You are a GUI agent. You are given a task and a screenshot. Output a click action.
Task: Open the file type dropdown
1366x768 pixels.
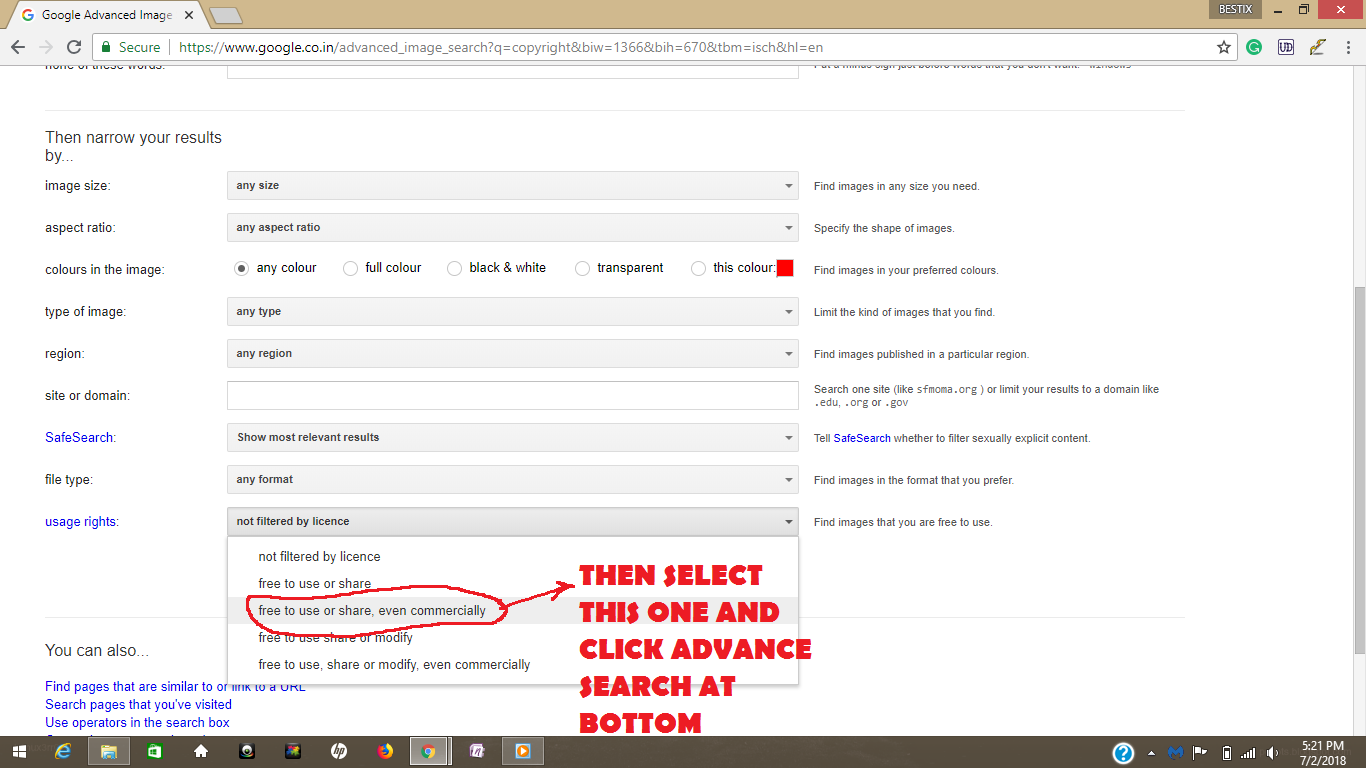(513, 480)
